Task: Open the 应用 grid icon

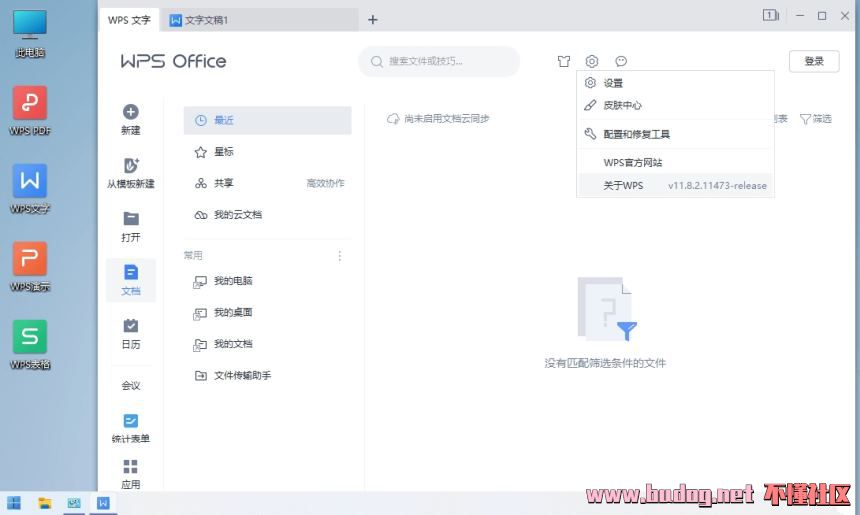Action: (x=131, y=466)
